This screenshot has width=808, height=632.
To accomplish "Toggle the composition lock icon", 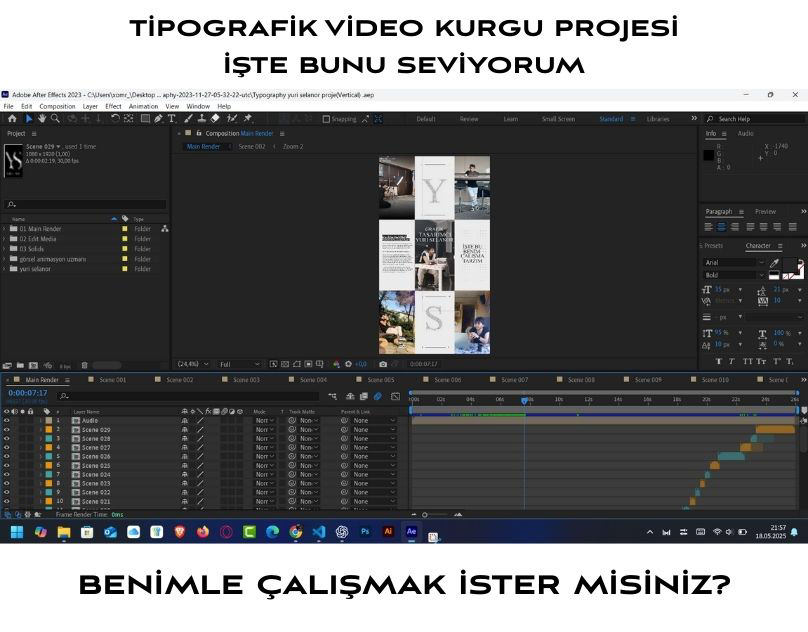I will [199, 133].
